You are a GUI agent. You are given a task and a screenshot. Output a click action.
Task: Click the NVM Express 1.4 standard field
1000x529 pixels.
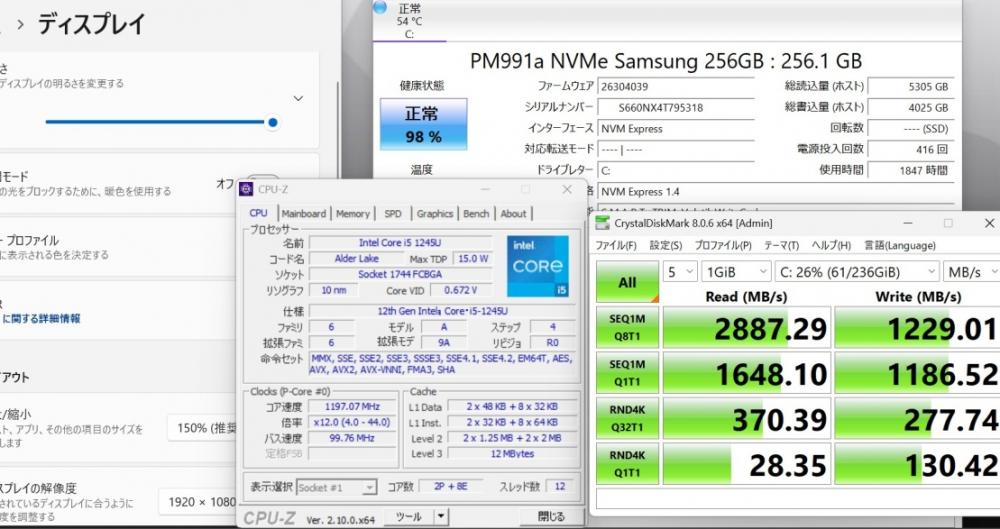[778, 191]
